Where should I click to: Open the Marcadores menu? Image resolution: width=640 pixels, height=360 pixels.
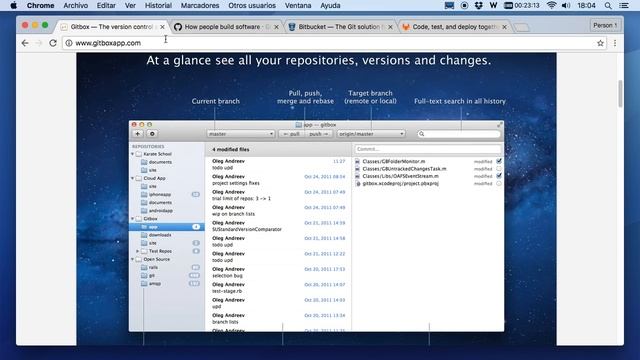pyautogui.click(x=200, y=5)
